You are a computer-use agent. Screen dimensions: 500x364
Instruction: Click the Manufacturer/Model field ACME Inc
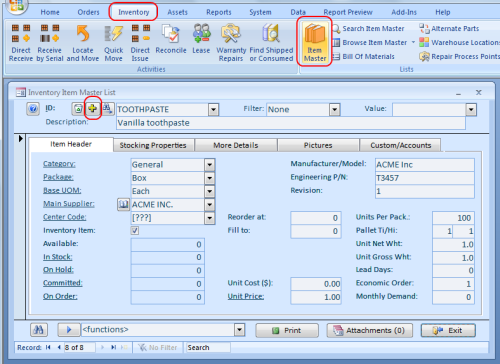pyautogui.click(x=425, y=165)
